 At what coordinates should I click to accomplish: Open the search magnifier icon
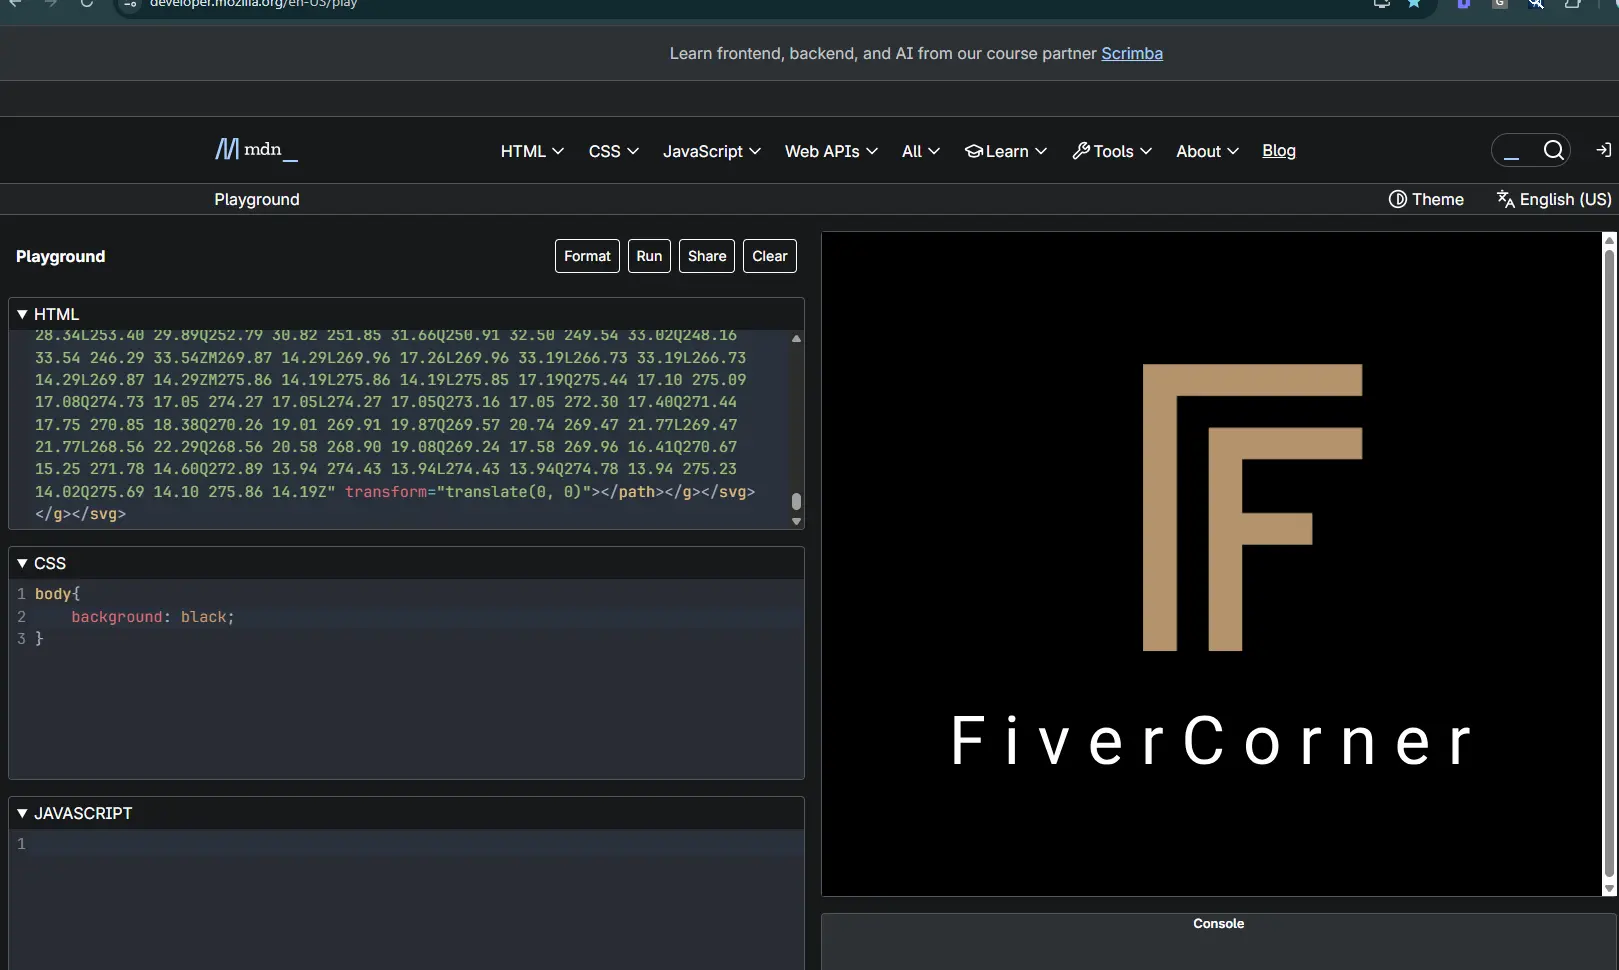click(x=1553, y=150)
